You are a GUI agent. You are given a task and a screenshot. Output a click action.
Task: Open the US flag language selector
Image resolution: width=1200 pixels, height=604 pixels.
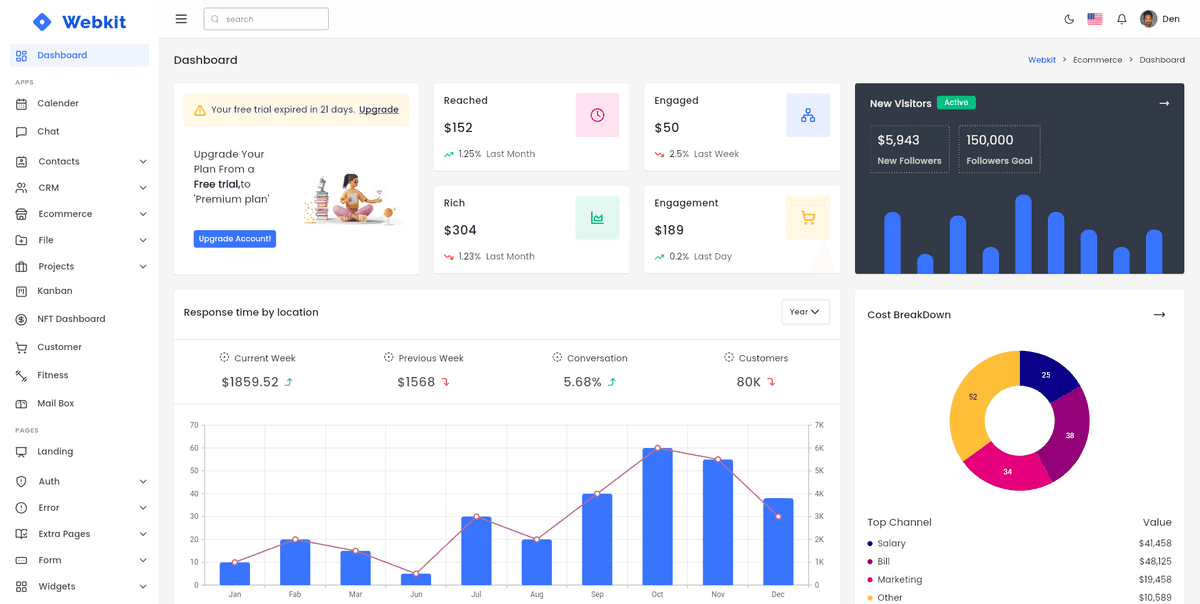click(x=1095, y=19)
